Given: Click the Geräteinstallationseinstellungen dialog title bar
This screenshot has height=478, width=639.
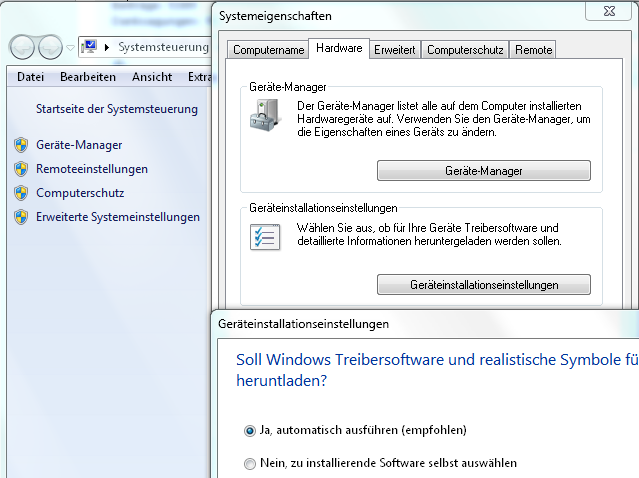Looking at the screenshot, I should pos(426,324).
